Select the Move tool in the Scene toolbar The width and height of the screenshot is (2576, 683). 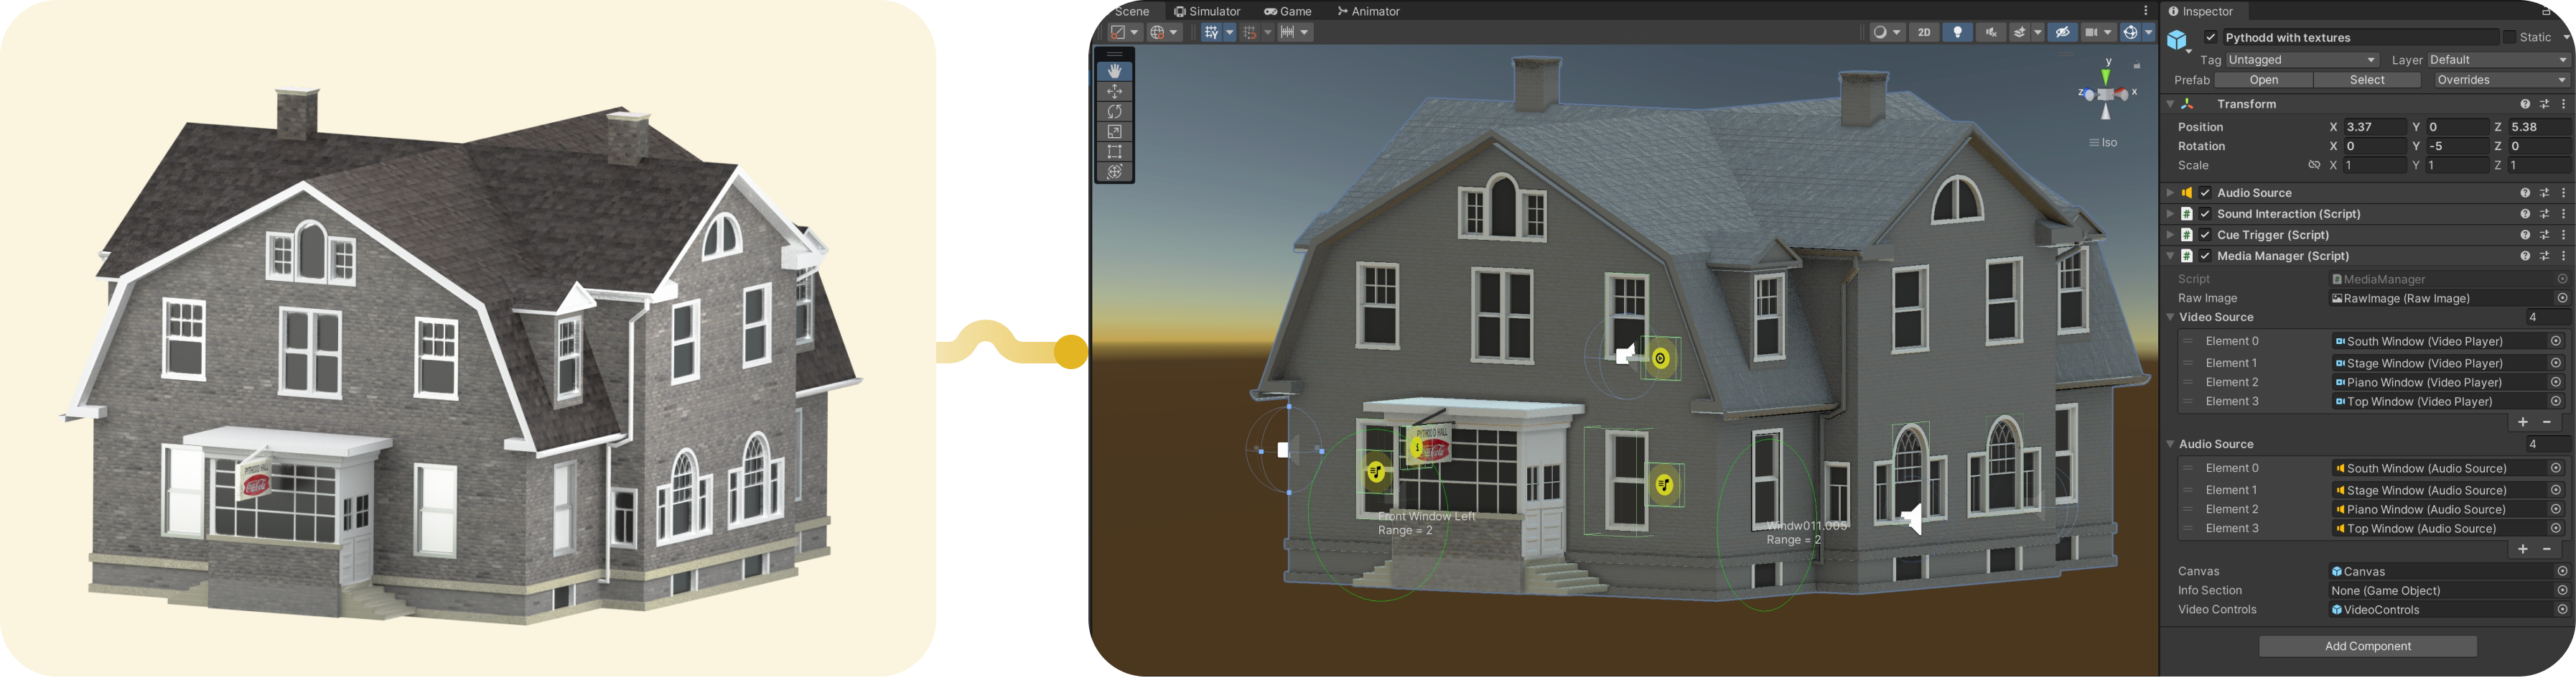tap(1114, 90)
